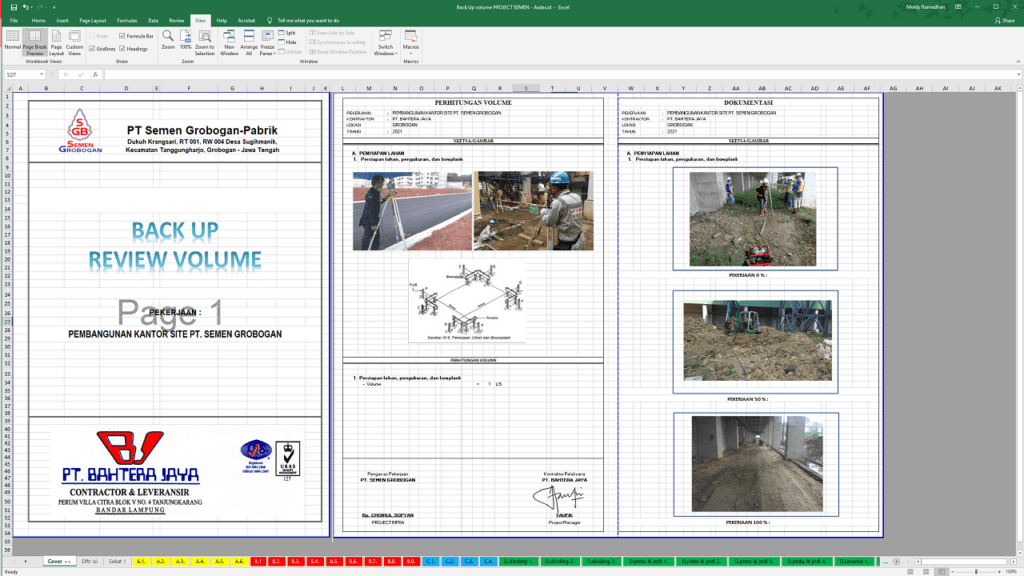The image size is (1024, 576).
Task: Toggle the Headings checkbox off
Action: point(122,48)
